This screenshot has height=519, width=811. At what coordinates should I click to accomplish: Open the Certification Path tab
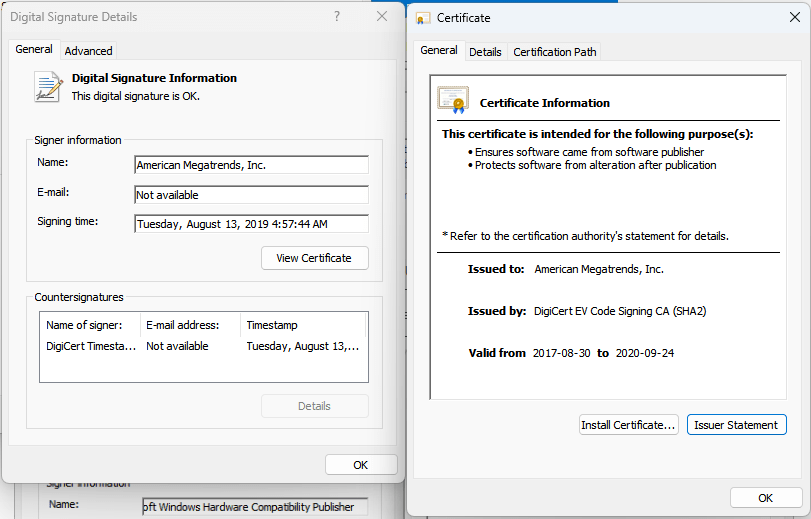coord(555,52)
